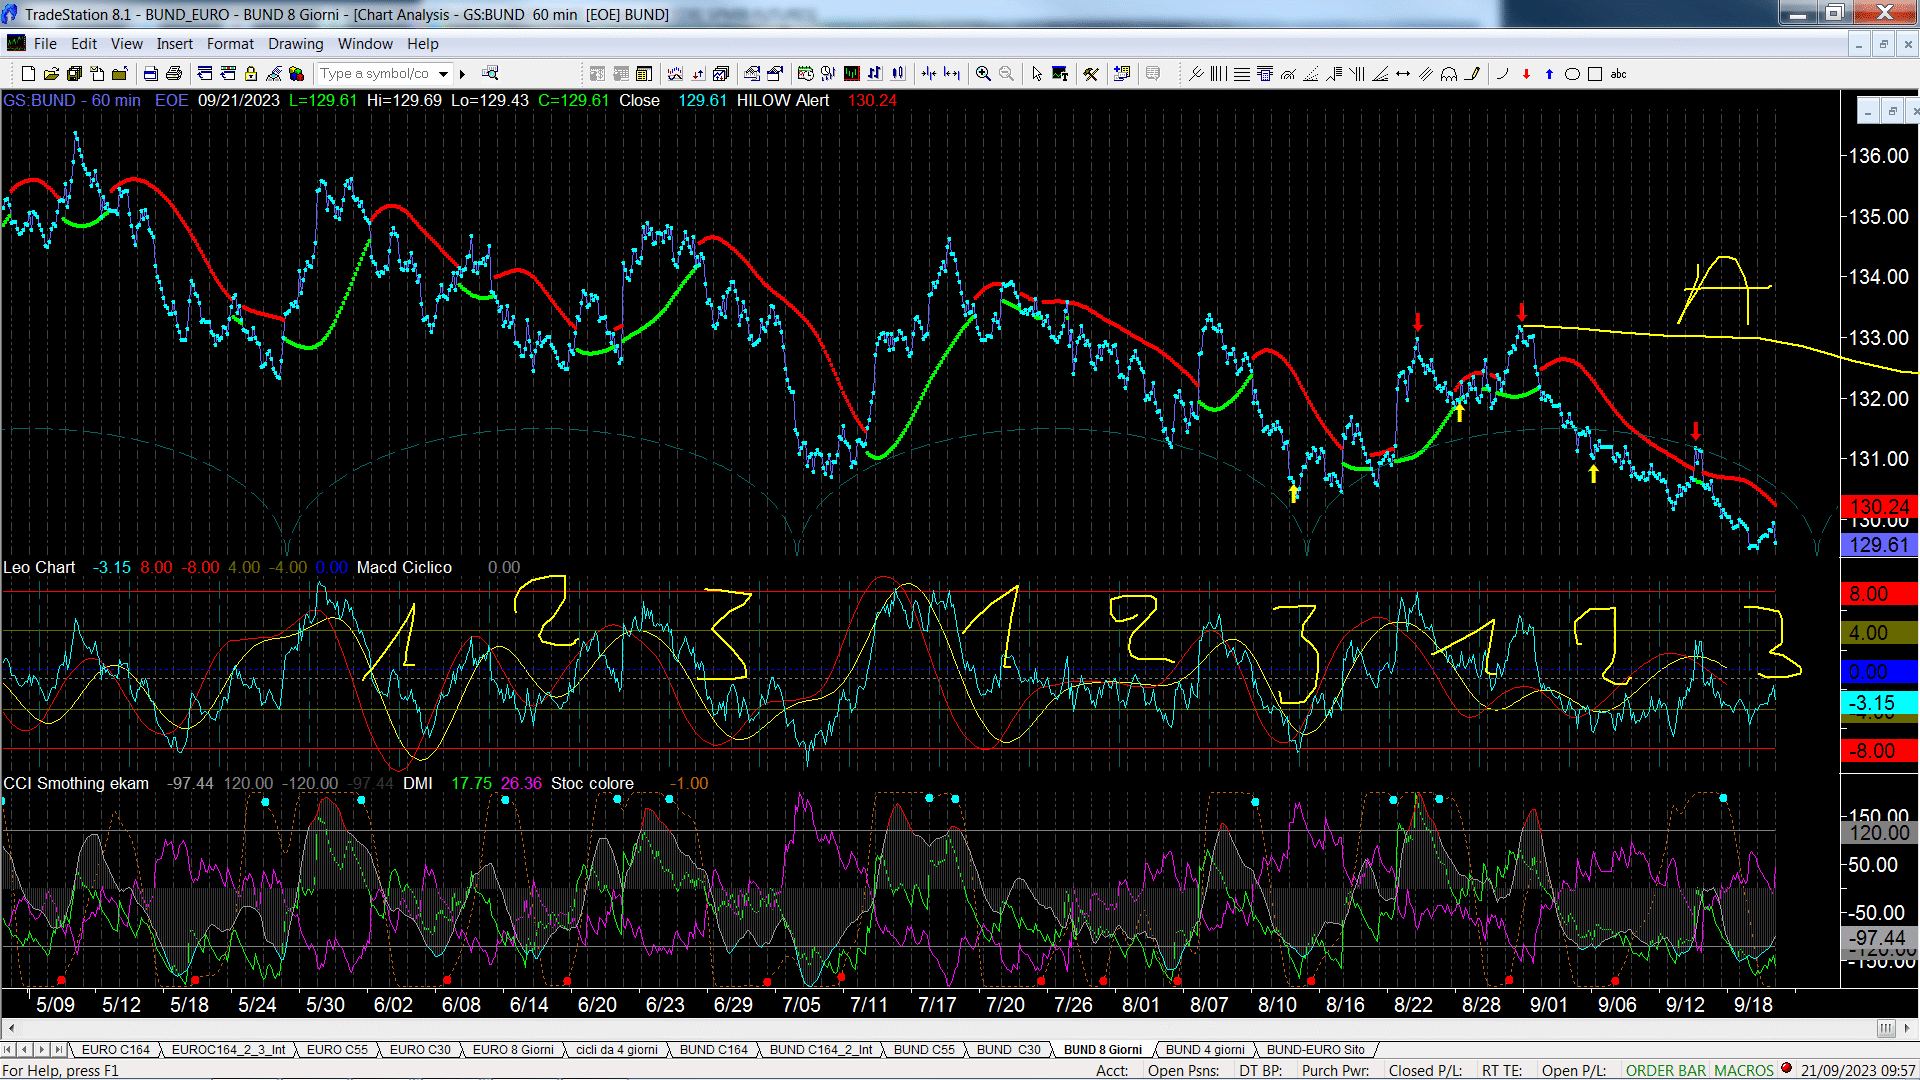Open the Drawing menu
This screenshot has height=1080, width=1920.
pos(296,44)
